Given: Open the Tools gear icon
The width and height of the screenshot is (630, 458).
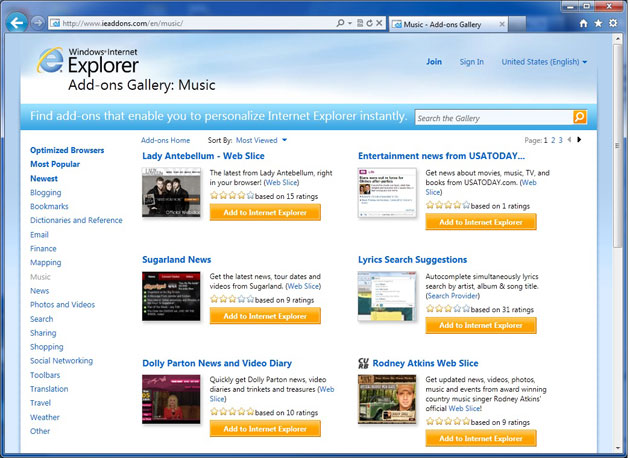Looking at the screenshot, I should pyautogui.click(x=613, y=22).
